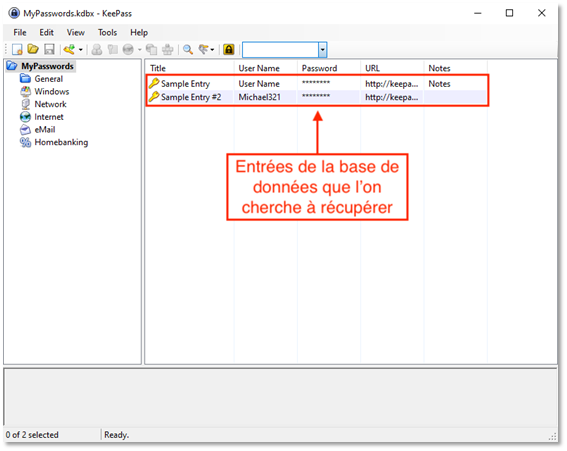The image size is (567, 451).
Task: Open the quick search combo box arrow
Action: (x=323, y=50)
